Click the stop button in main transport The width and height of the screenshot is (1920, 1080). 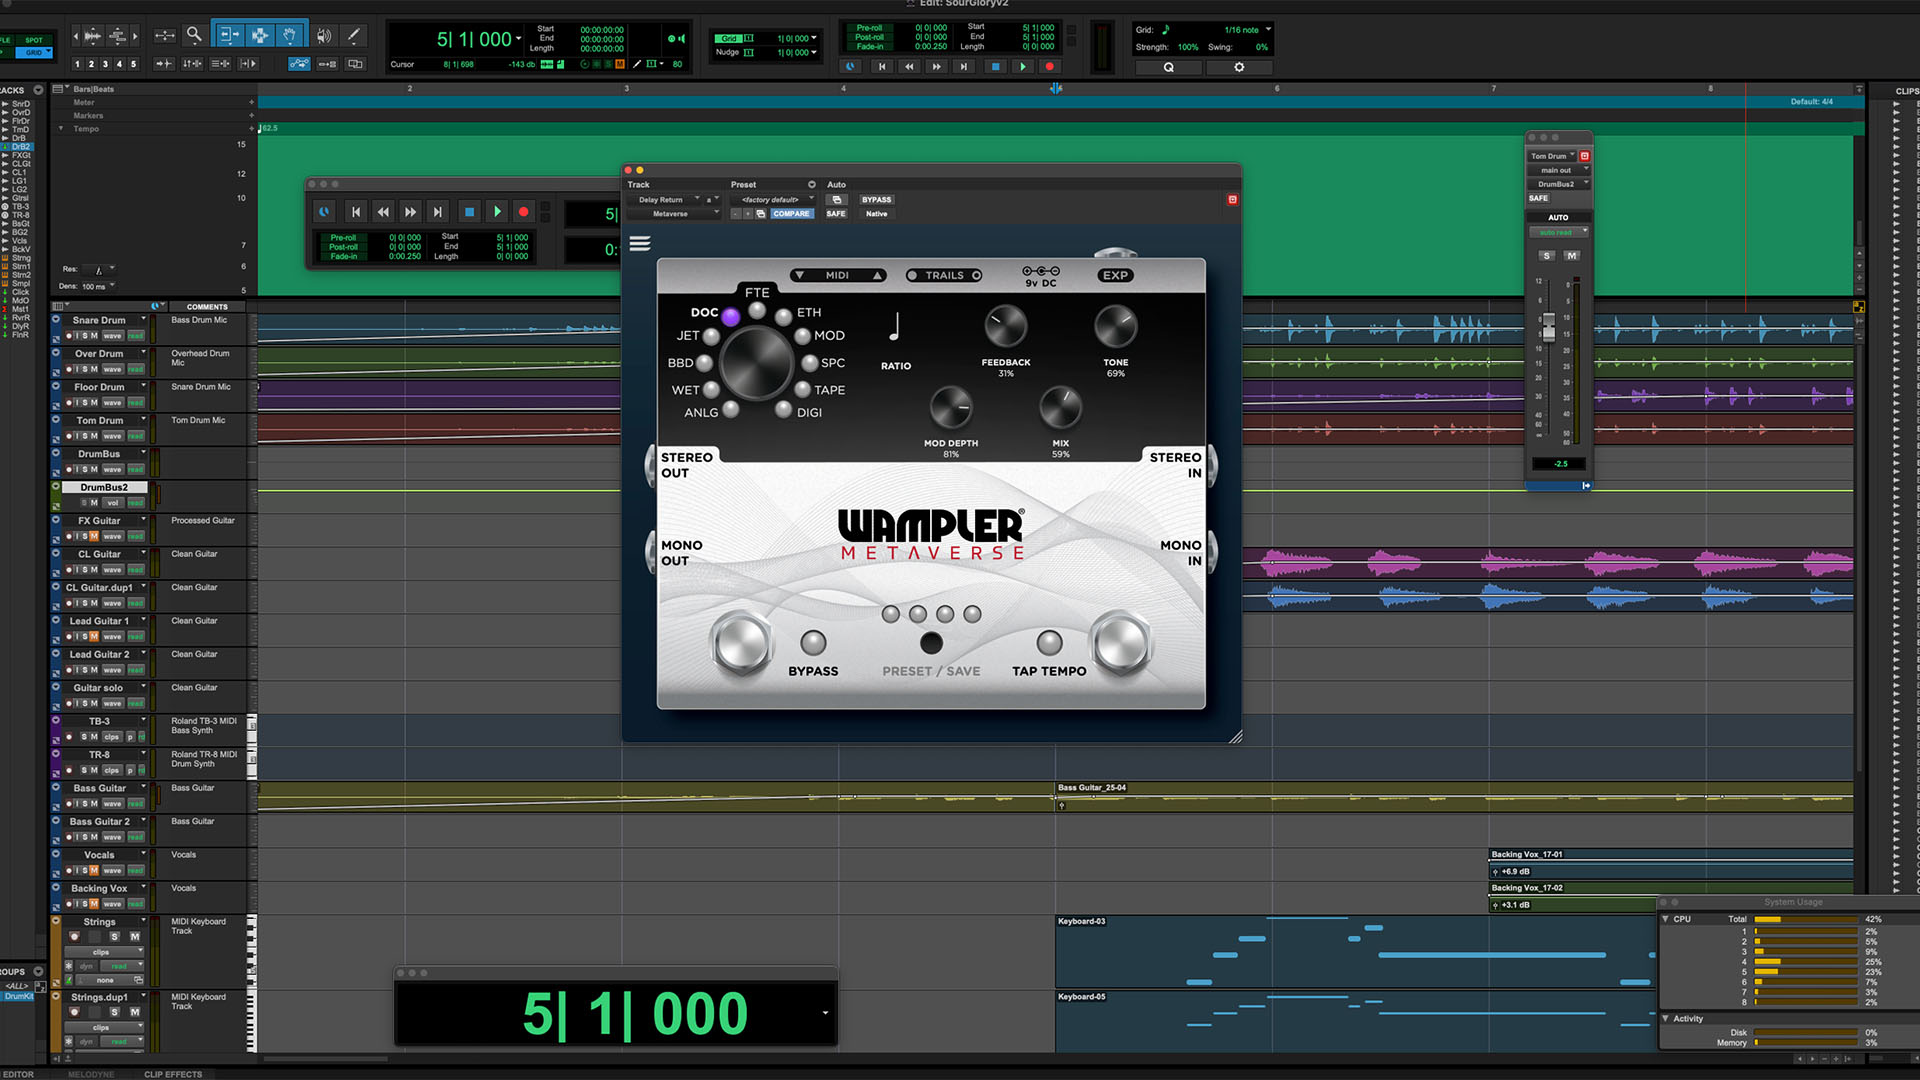(995, 66)
